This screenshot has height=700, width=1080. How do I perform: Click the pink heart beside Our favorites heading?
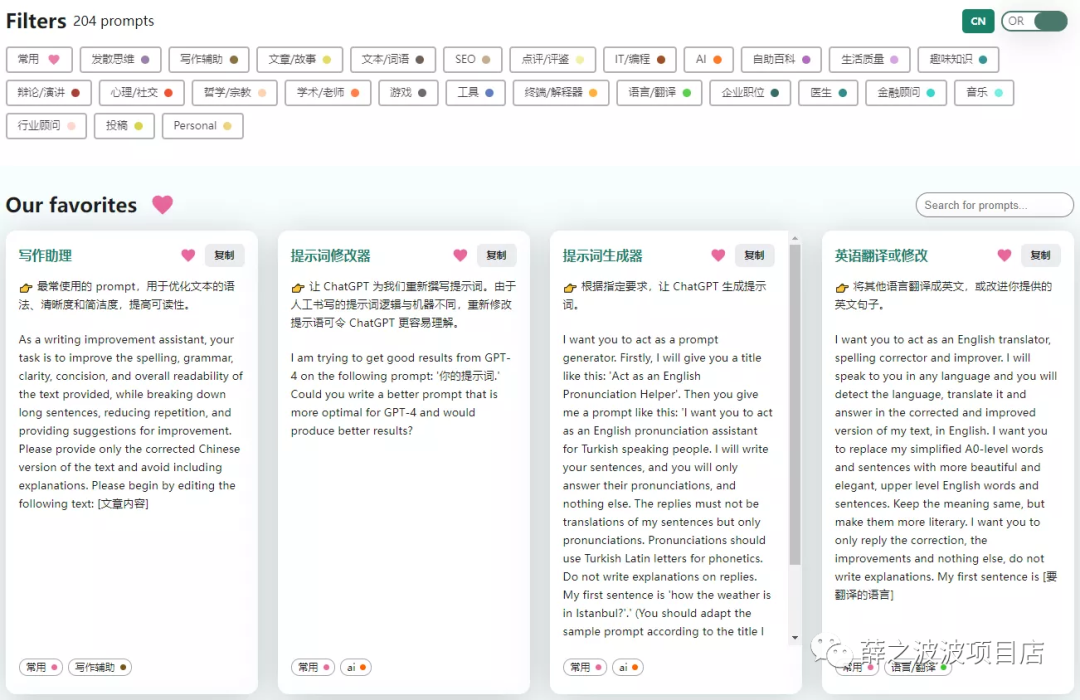click(162, 205)
